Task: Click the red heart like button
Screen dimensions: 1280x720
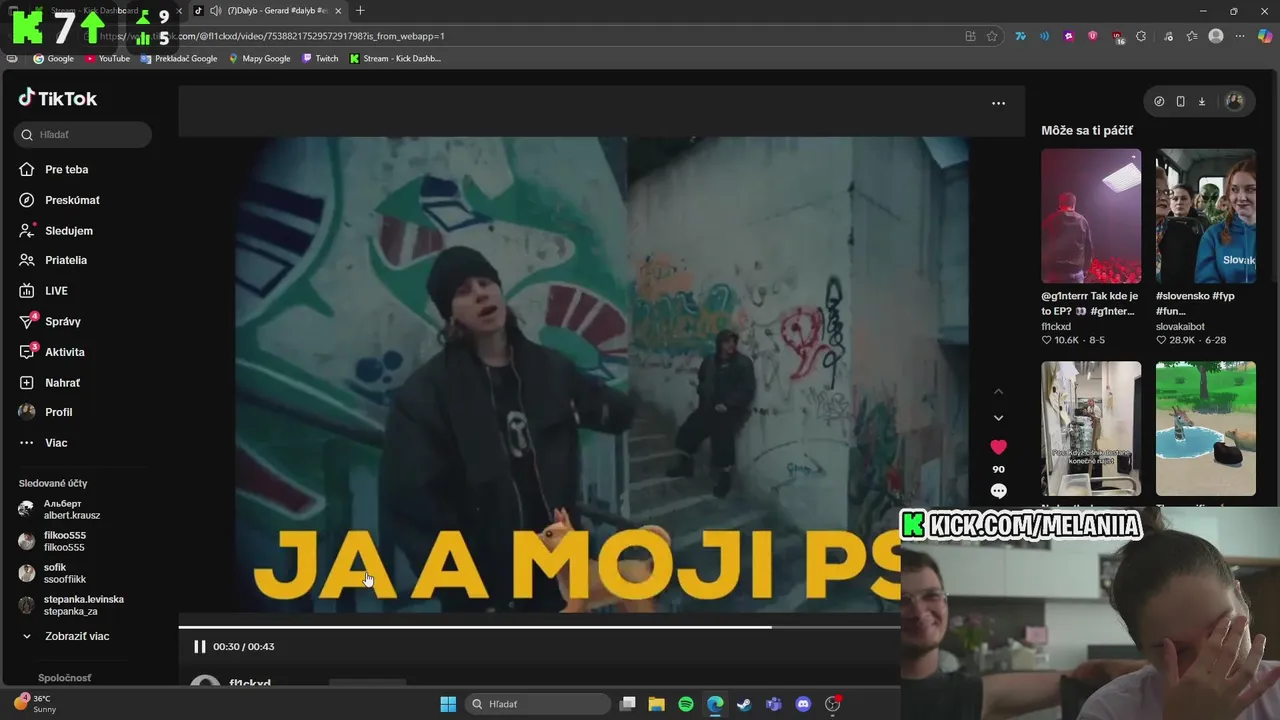Action: (998, 447)
